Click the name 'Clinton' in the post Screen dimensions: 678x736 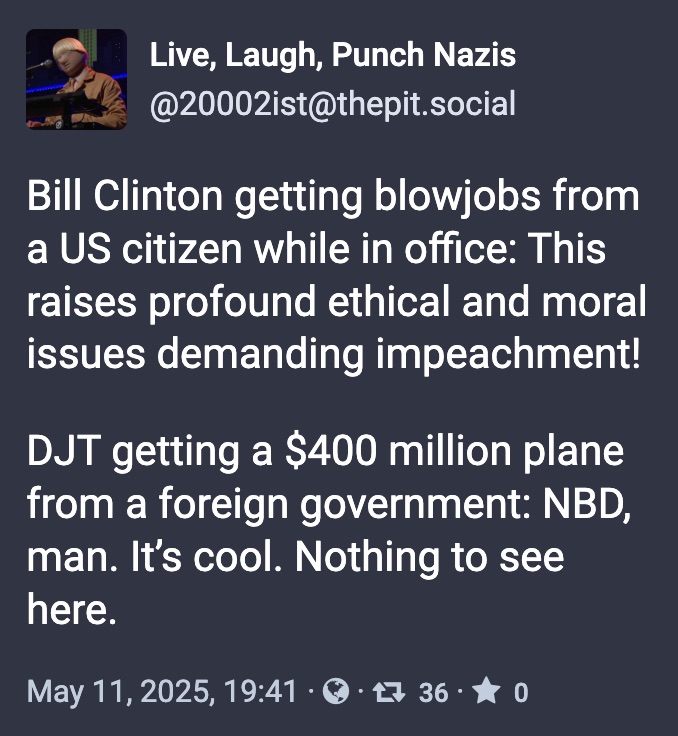click(158, 197)
